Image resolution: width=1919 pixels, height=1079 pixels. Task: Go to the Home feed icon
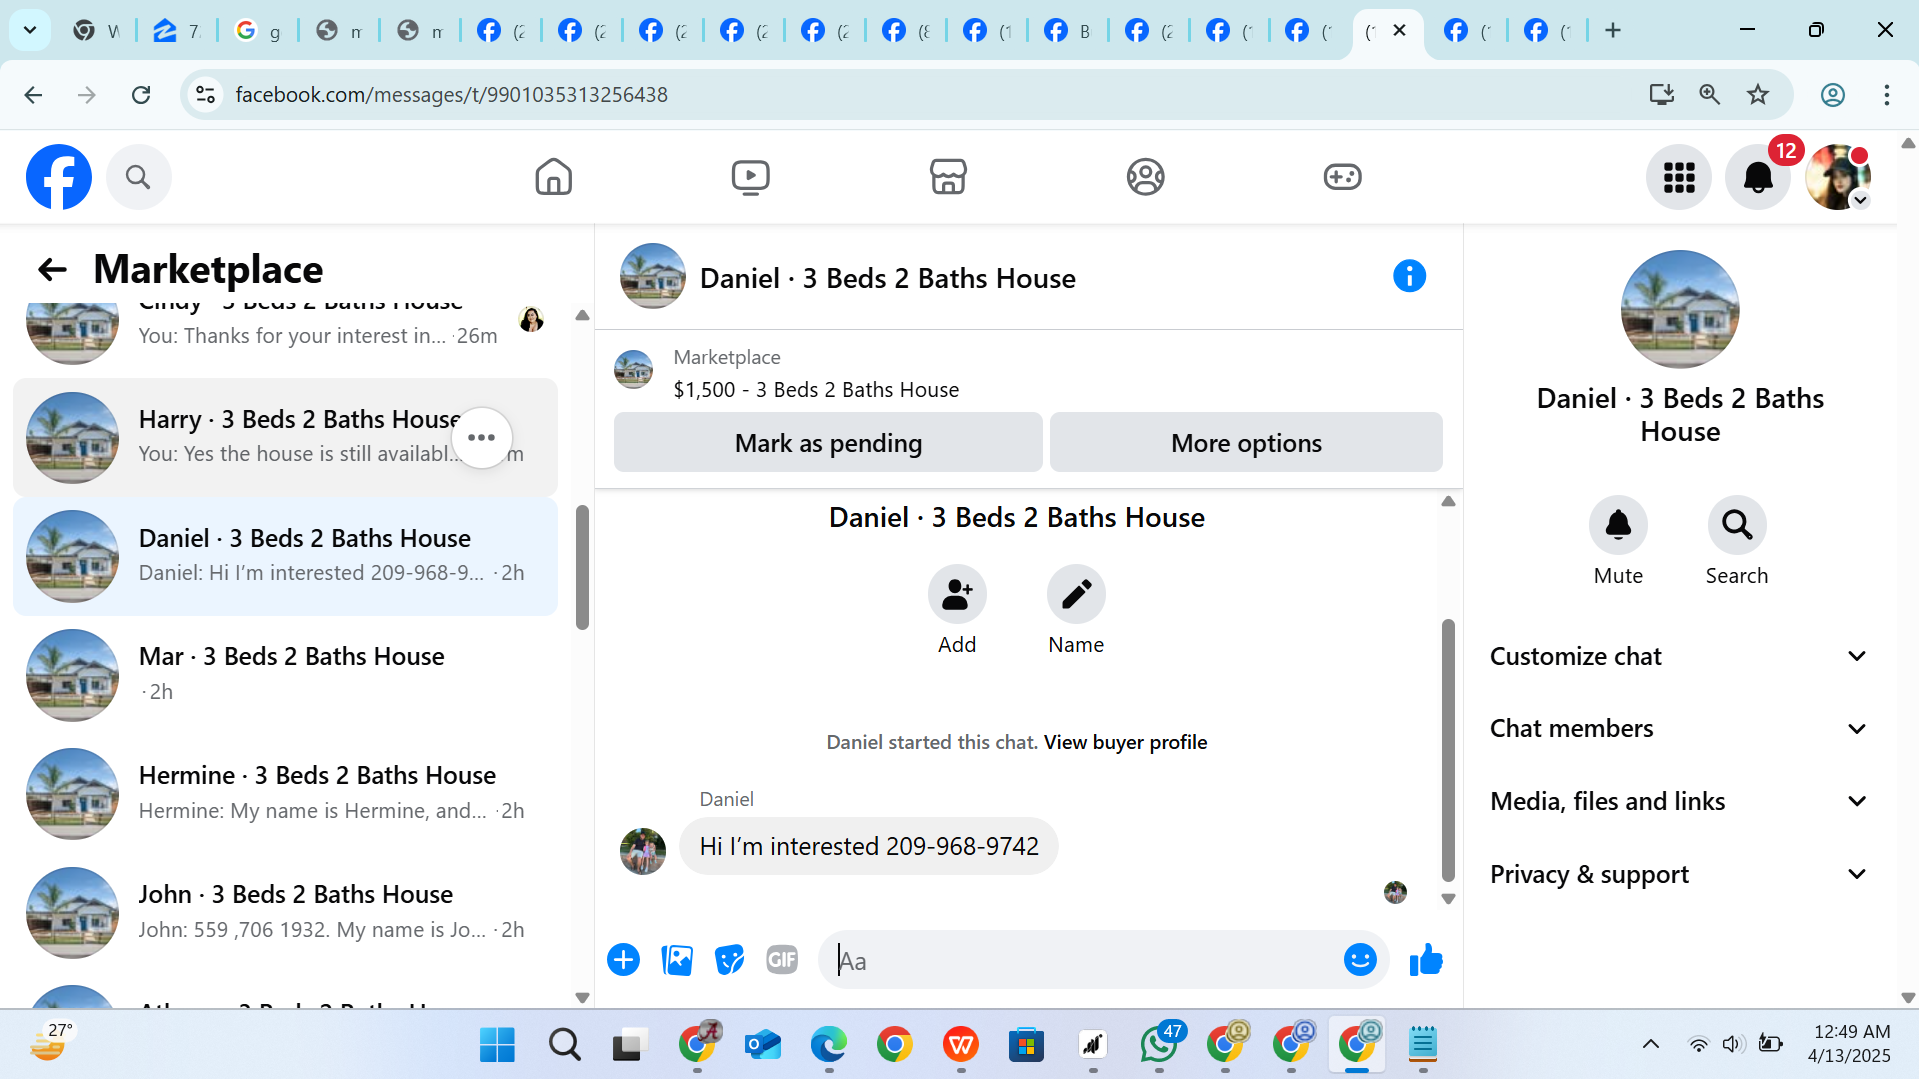pos(553,177)
